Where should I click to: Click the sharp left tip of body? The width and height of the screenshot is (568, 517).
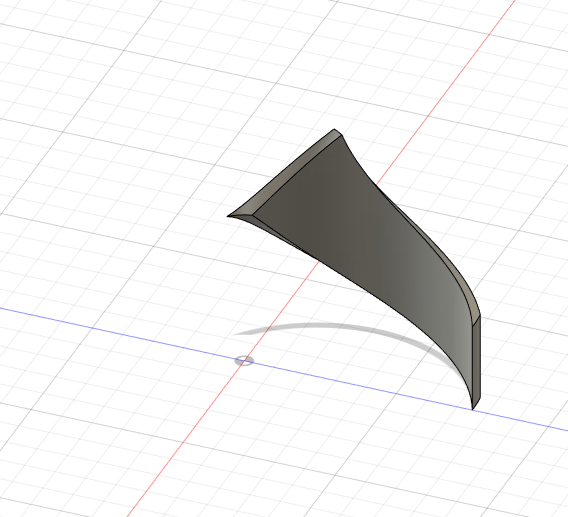pos(228,216)
